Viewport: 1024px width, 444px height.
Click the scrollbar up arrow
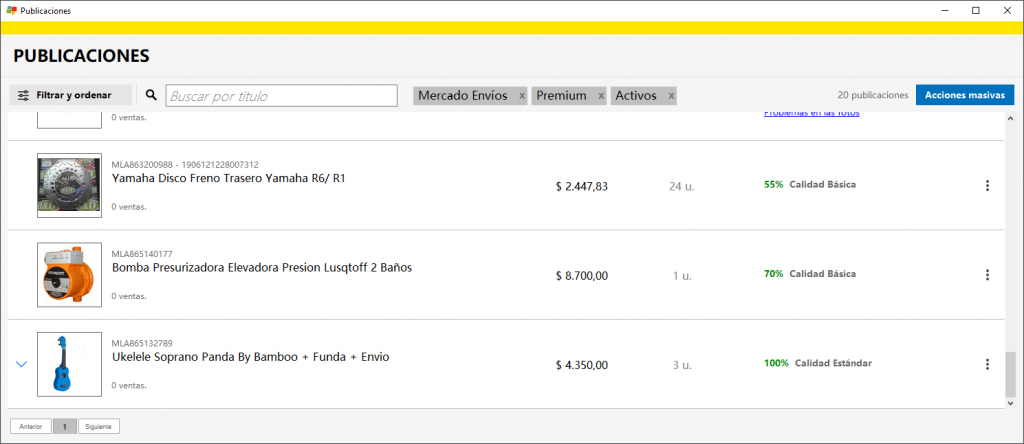(1010, 118)
